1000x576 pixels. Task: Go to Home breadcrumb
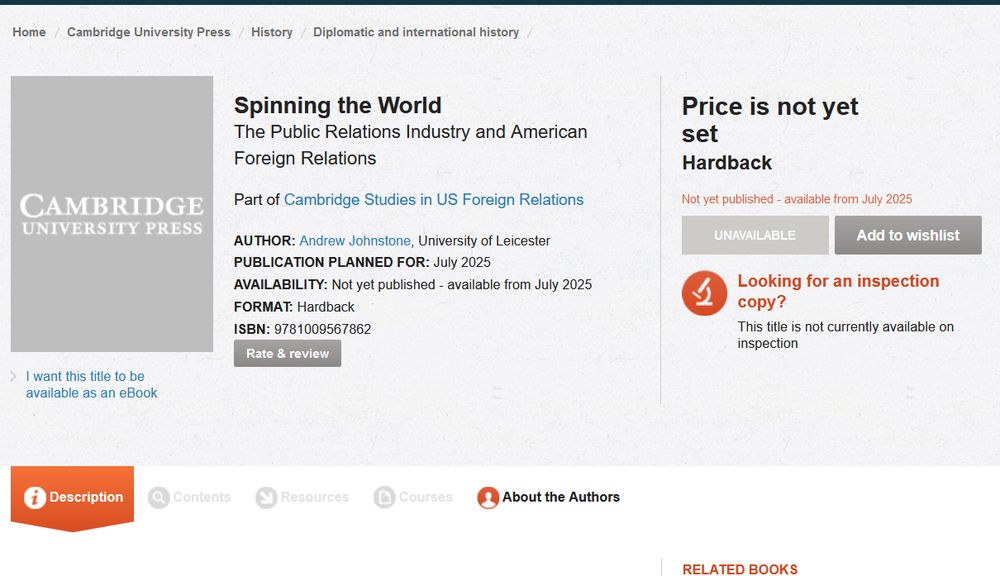(29, 32)
